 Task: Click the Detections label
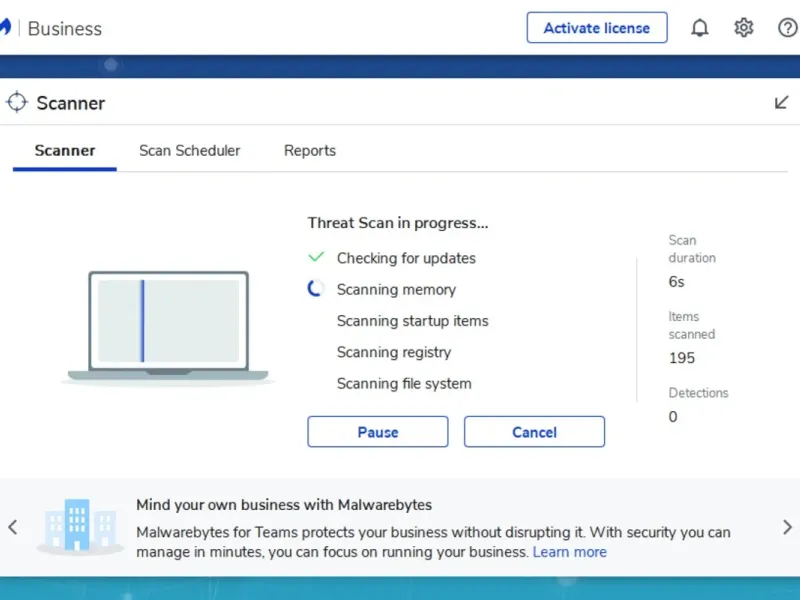pyautogui.click(x=698, y=393)
